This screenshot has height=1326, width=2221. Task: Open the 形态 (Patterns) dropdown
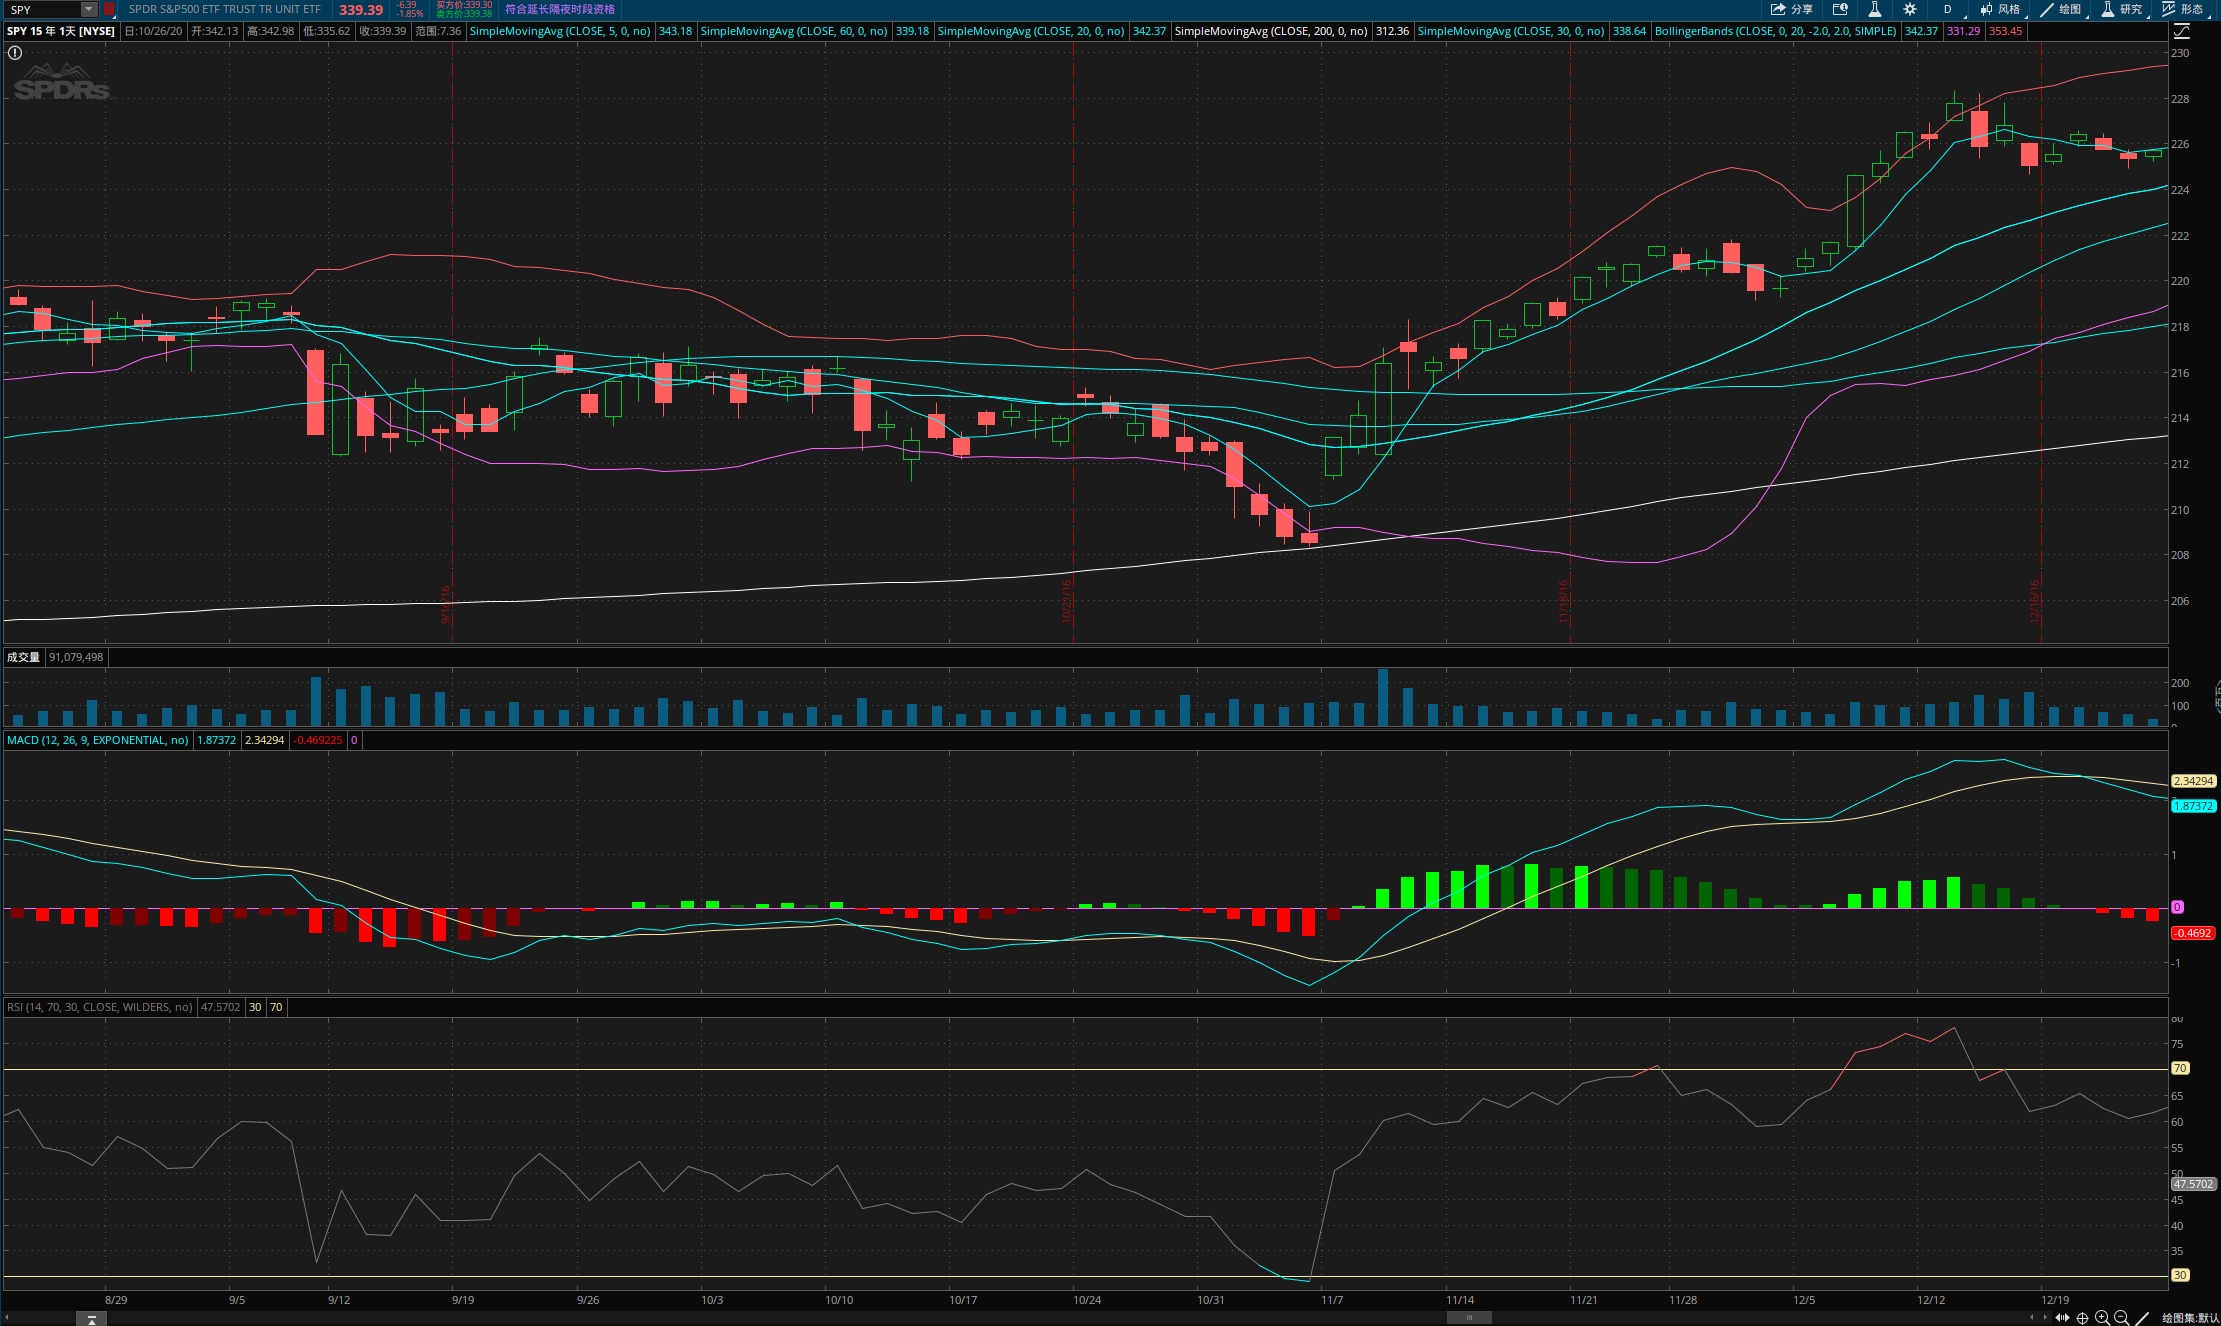click(x=2183, y=9)
